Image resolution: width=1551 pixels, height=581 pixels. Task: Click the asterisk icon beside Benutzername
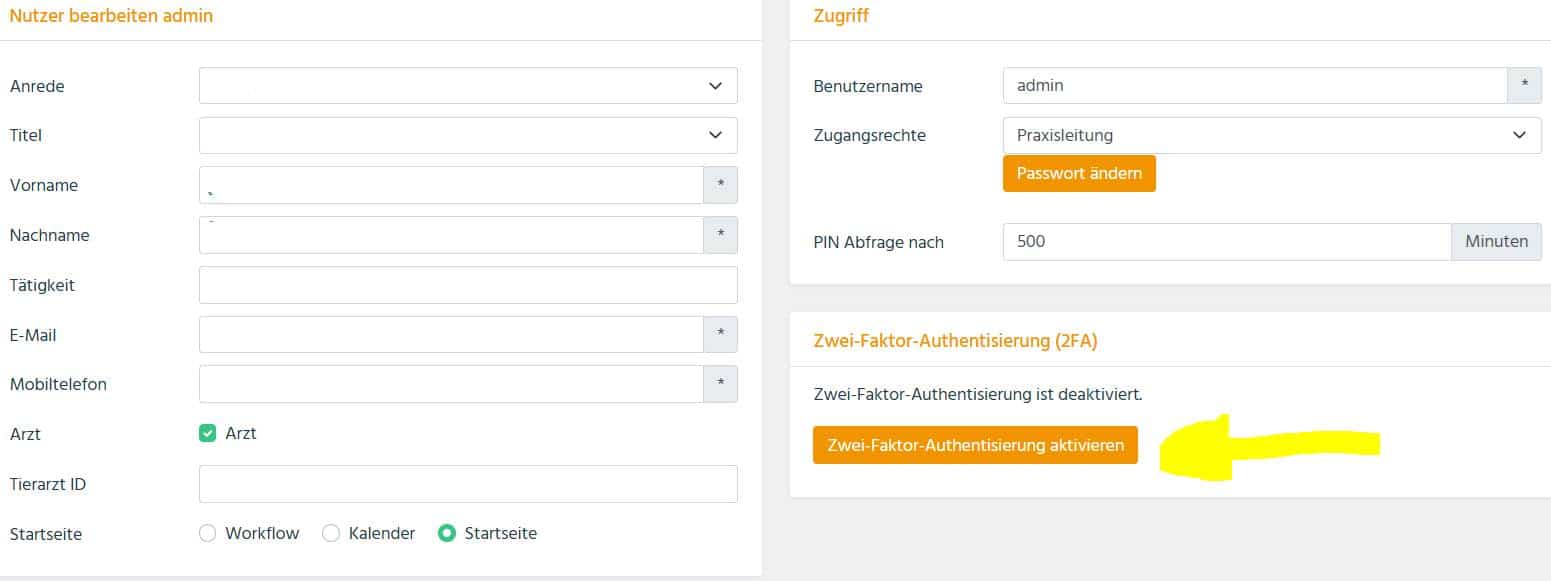tap(1525, 86)
